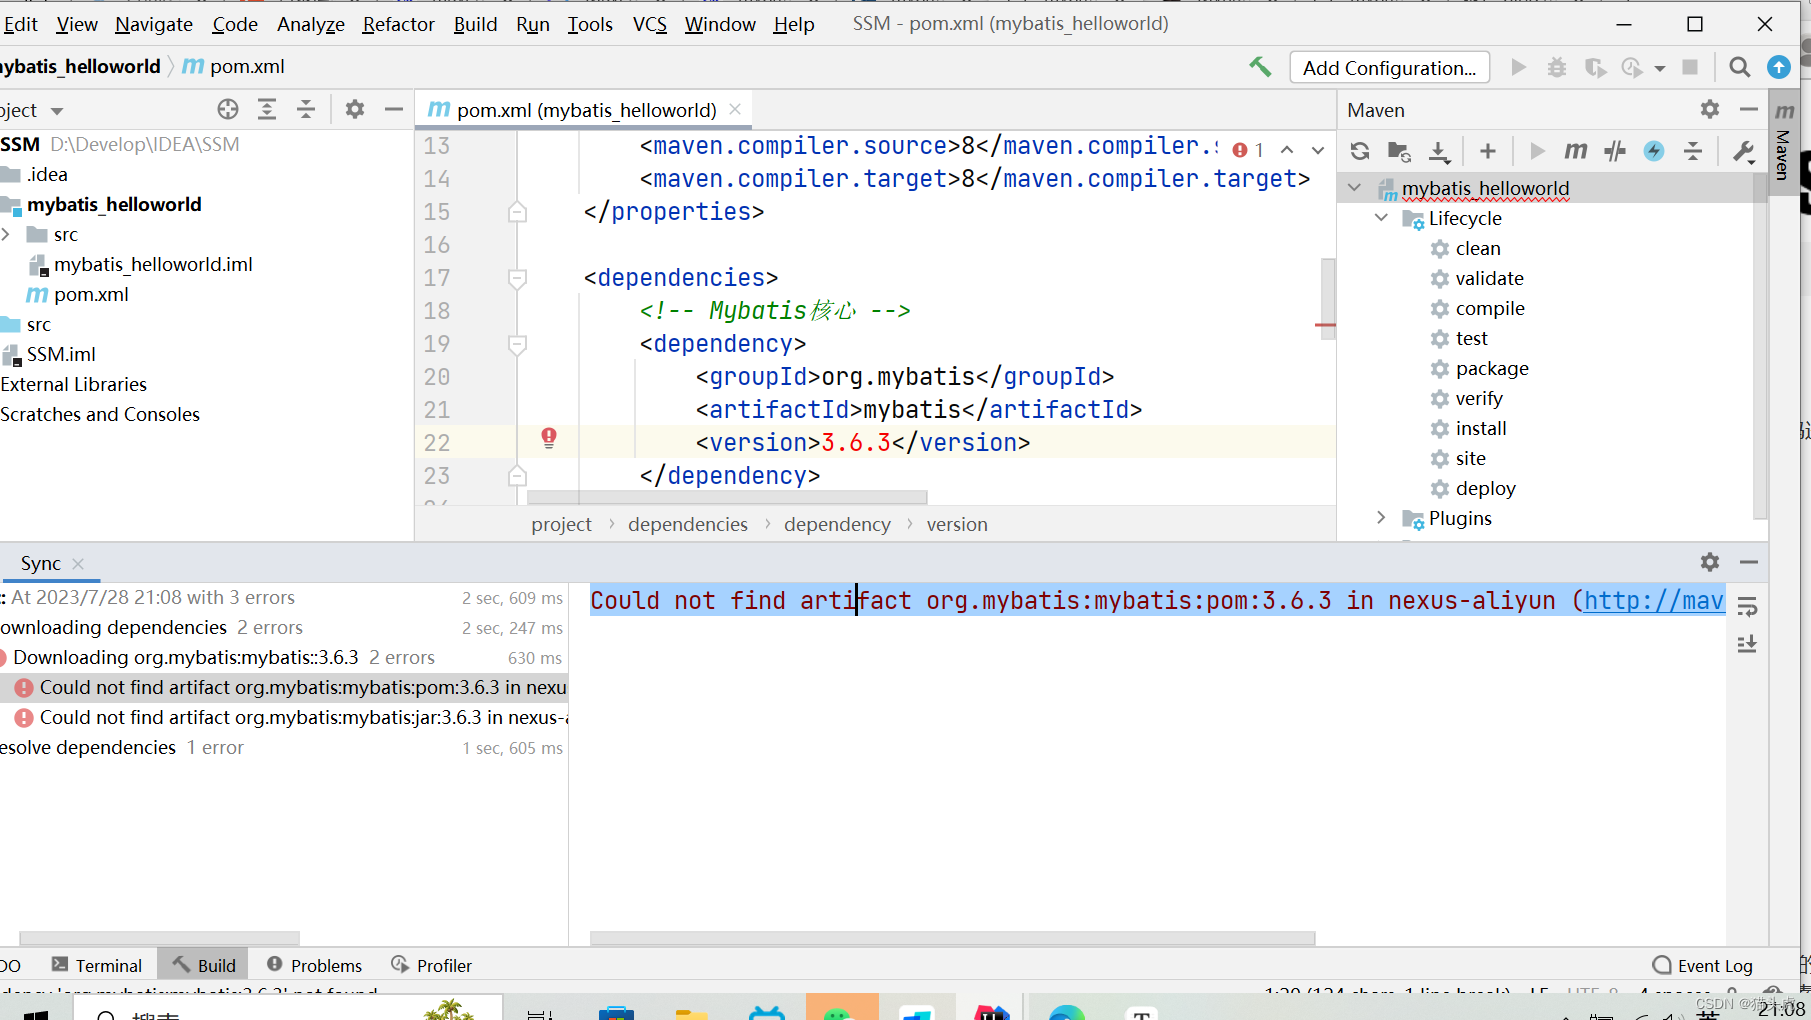Close the Sync build tab

[78, 563]
